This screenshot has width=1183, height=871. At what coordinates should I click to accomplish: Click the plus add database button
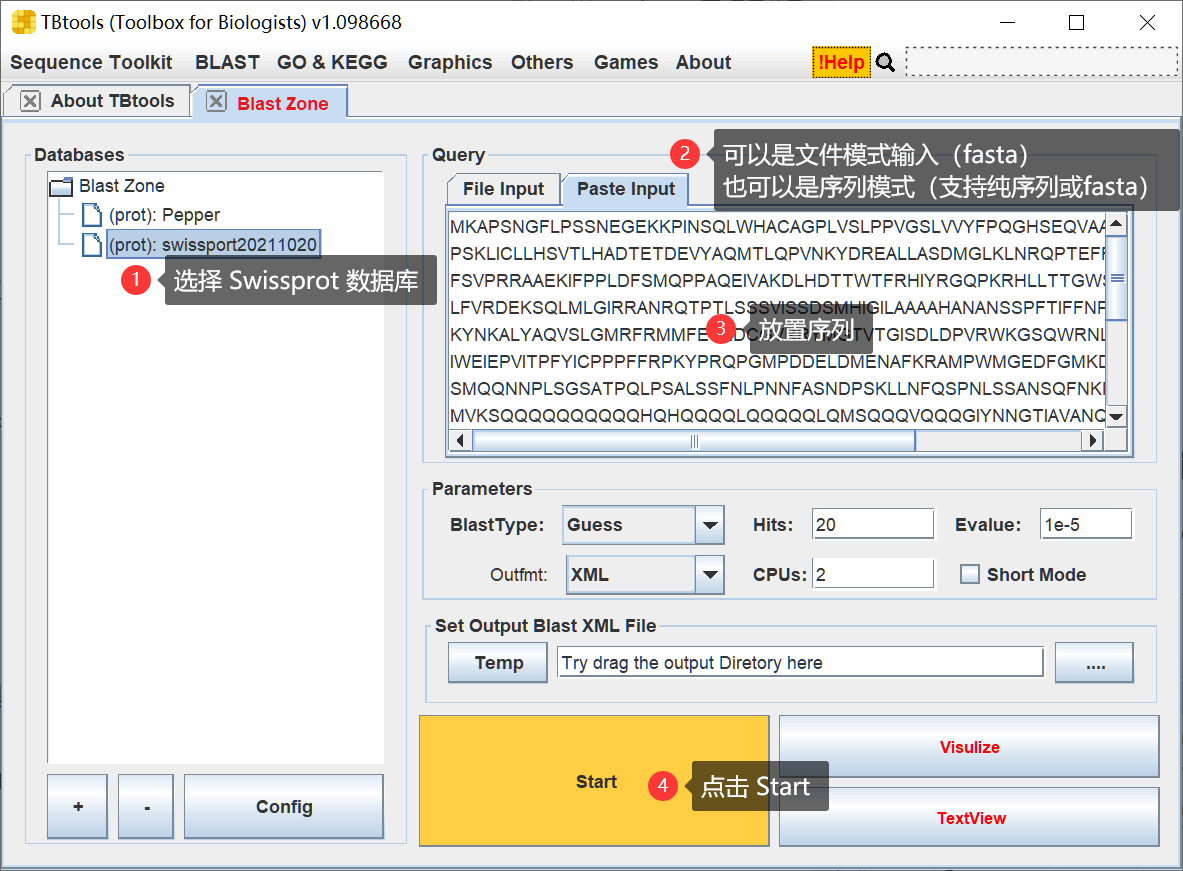pyautogui.click(x=77, y=807)
